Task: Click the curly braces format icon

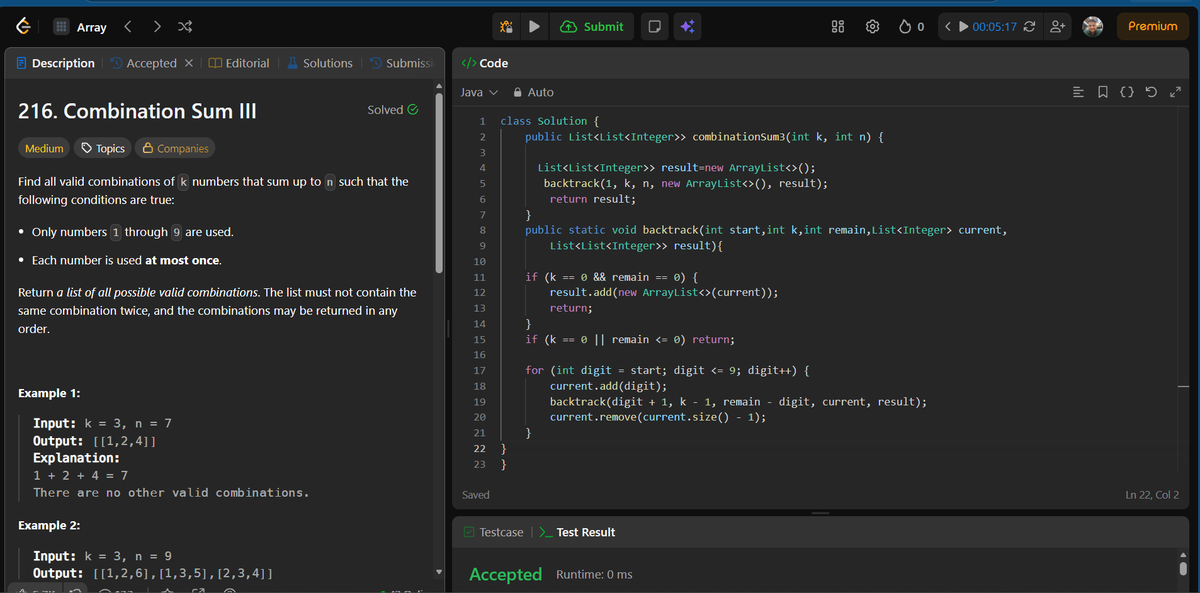Action: (1126, 92)
